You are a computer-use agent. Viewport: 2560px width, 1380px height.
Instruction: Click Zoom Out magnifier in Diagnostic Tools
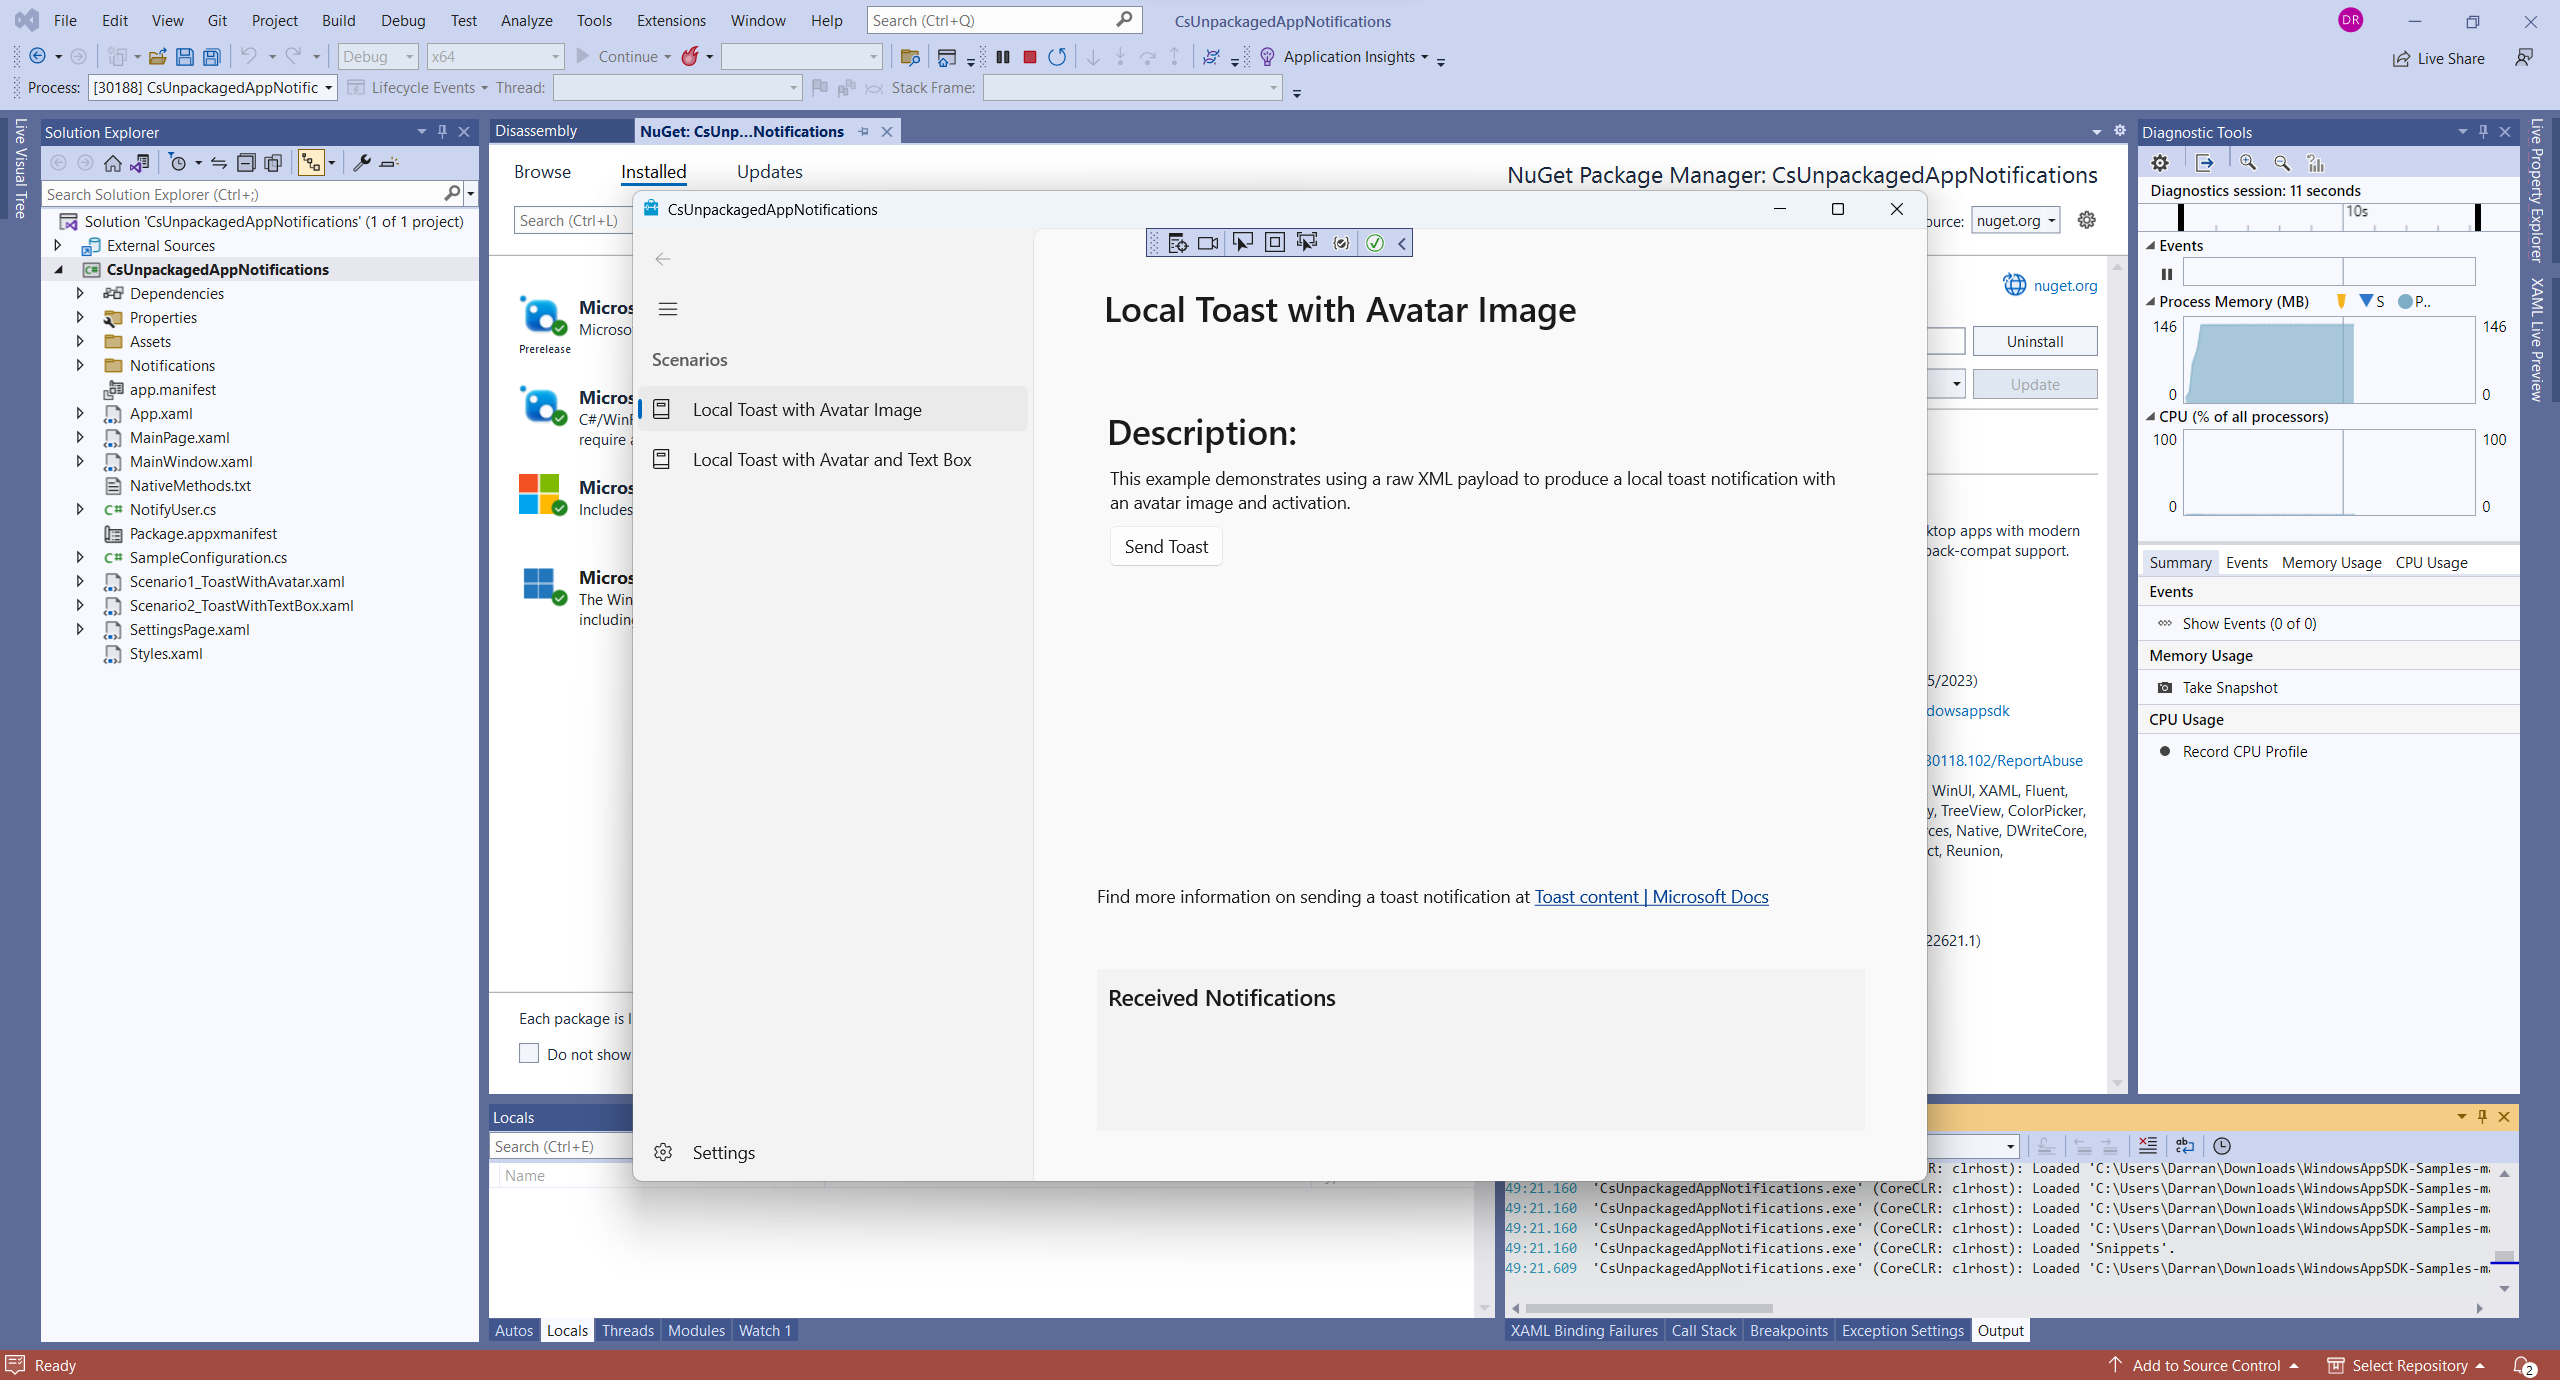click(2282, 162)
